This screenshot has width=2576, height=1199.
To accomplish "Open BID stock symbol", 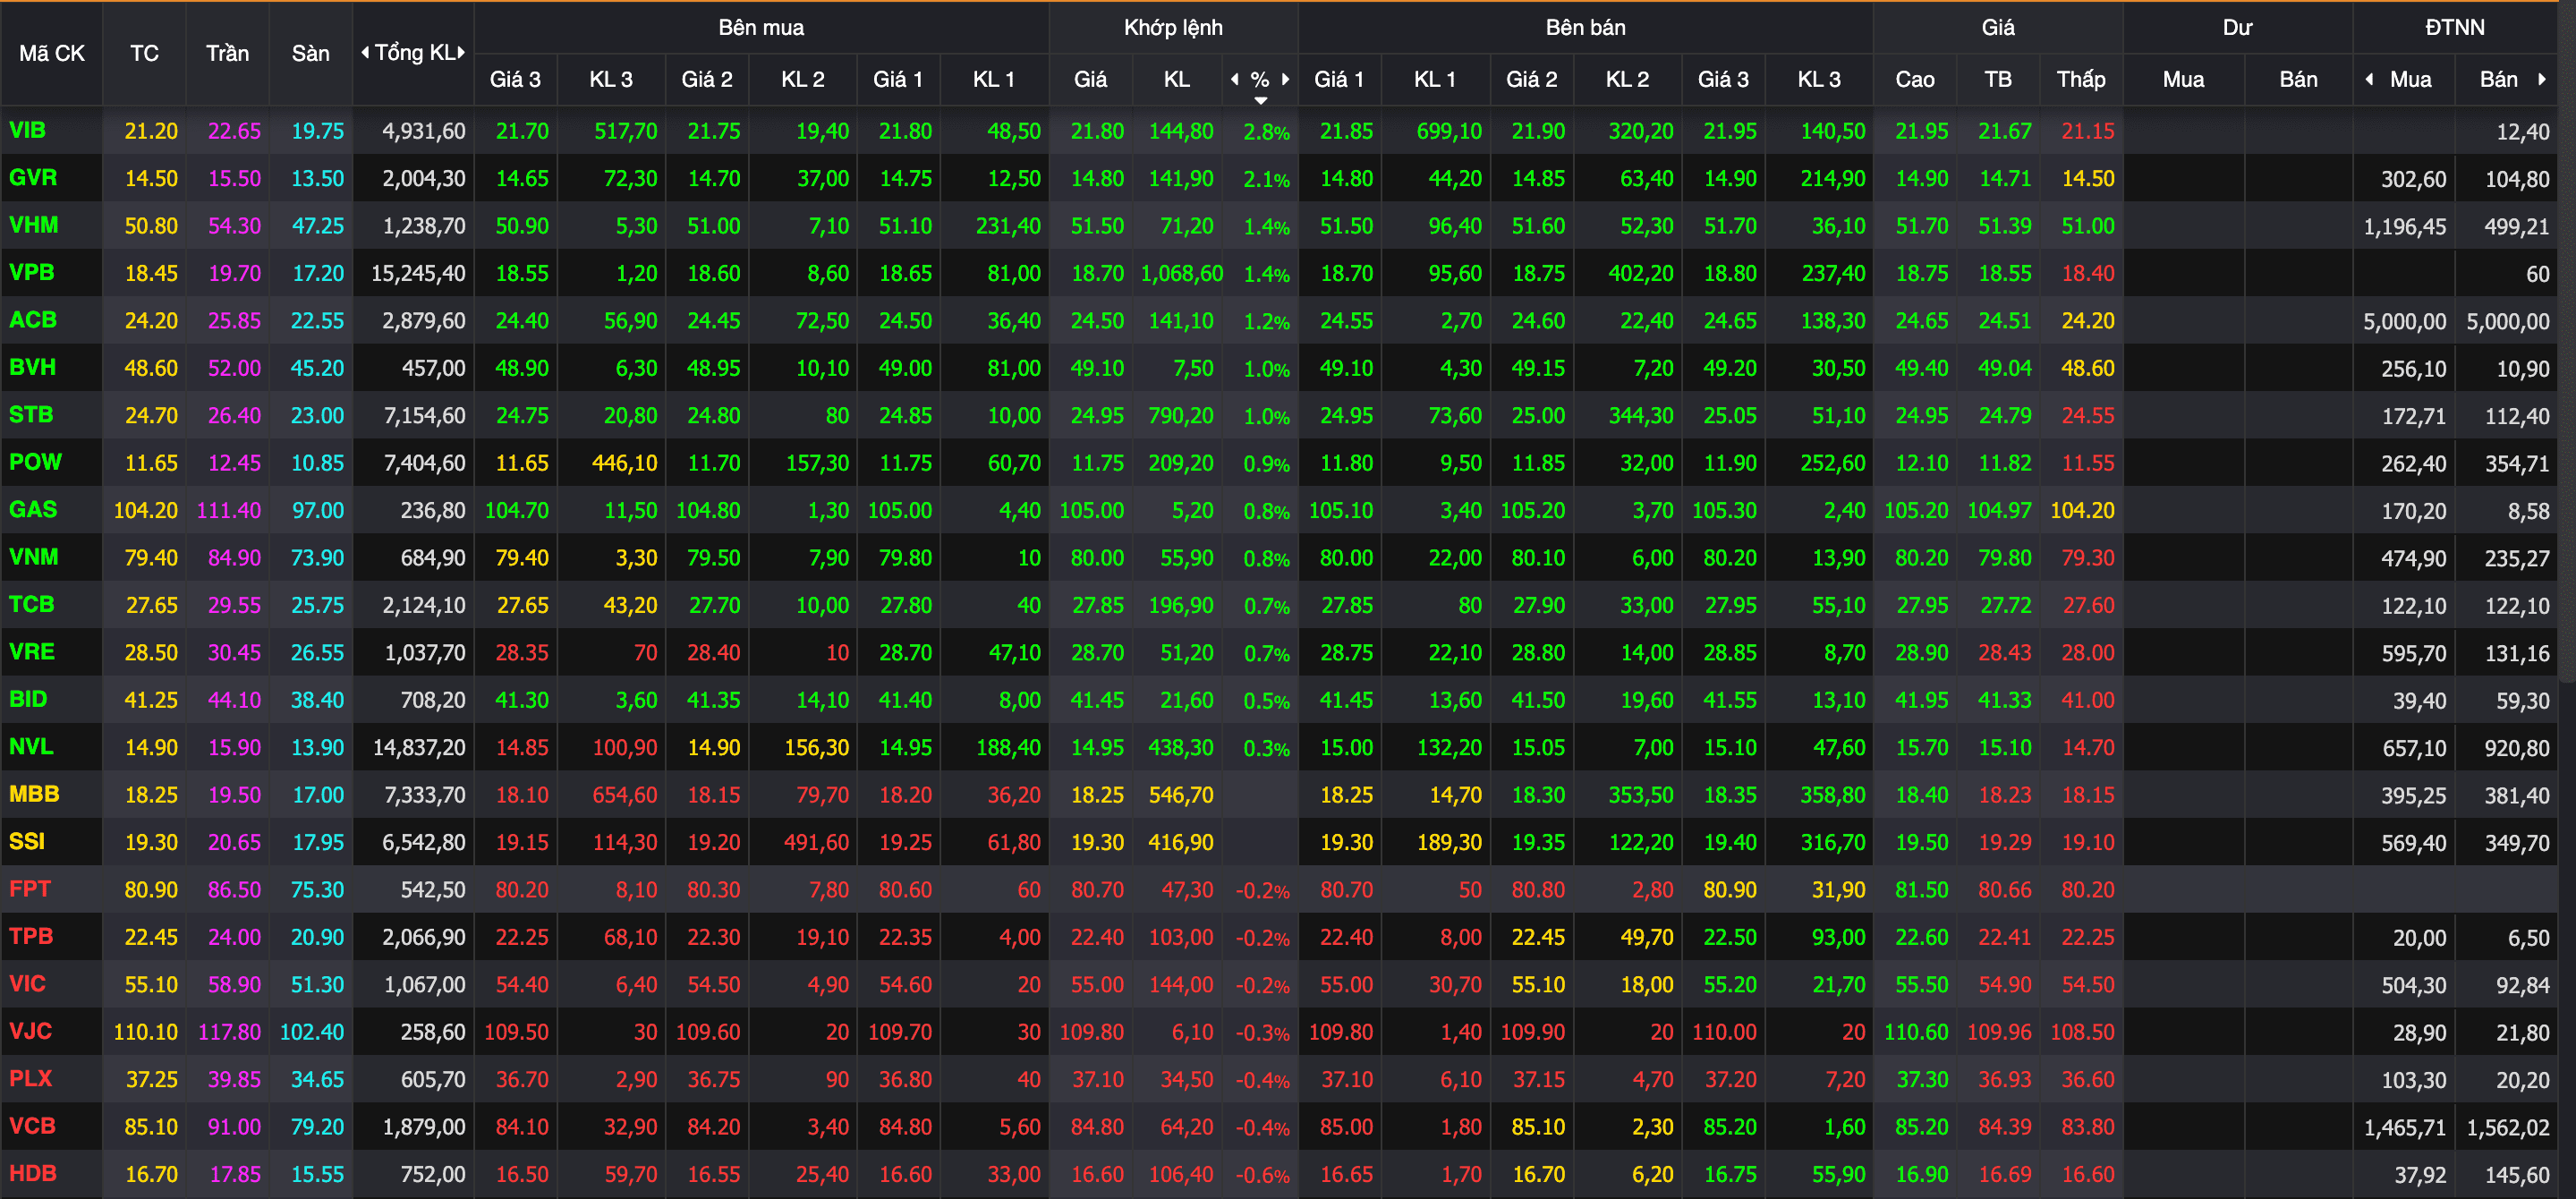I will click(28, 699).
